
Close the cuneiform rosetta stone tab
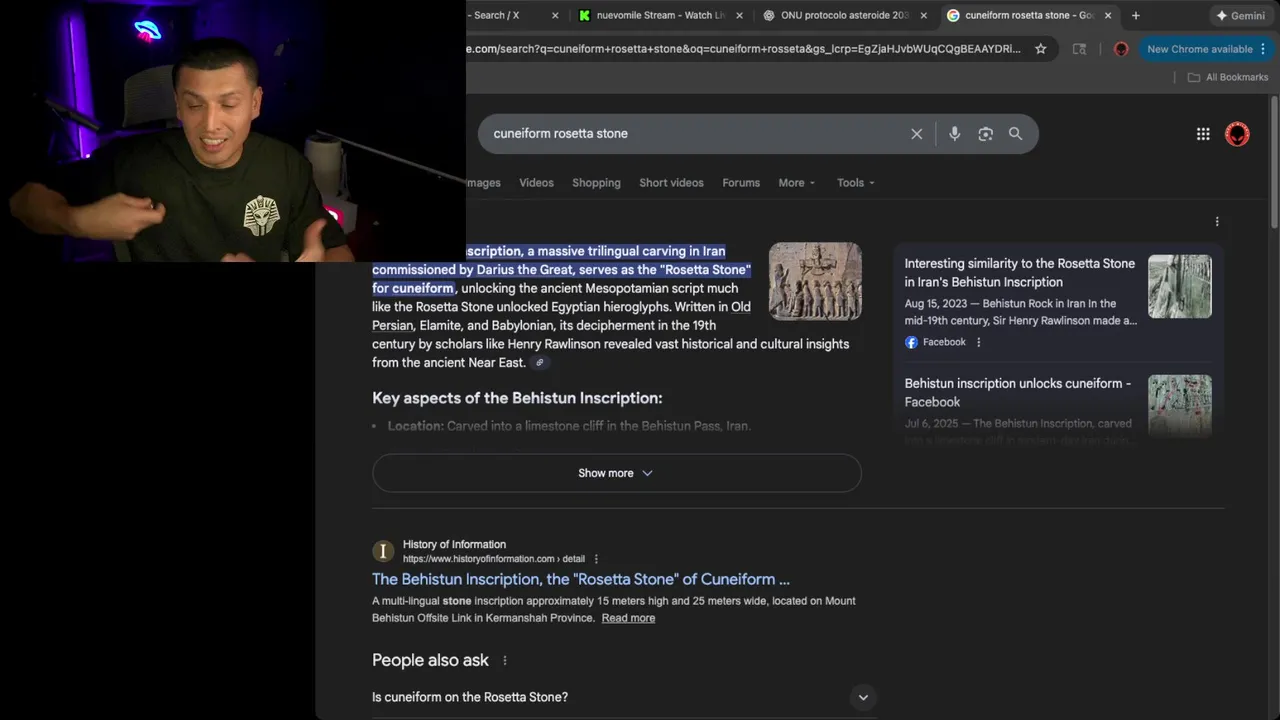[x=1107, y=15]
